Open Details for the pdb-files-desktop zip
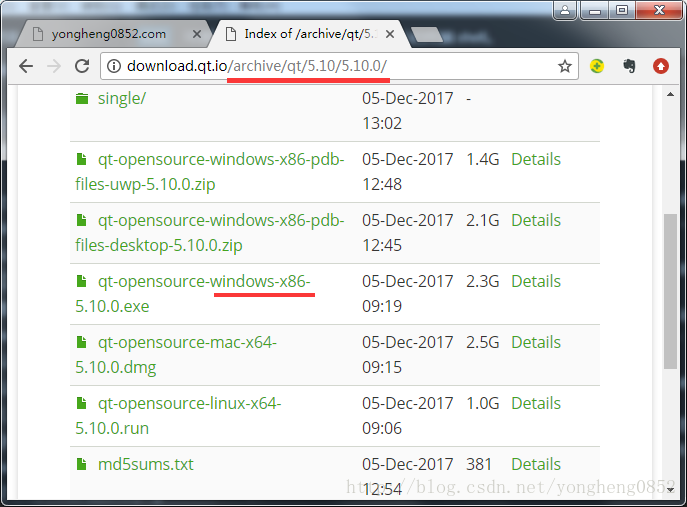 coord(536,220)
